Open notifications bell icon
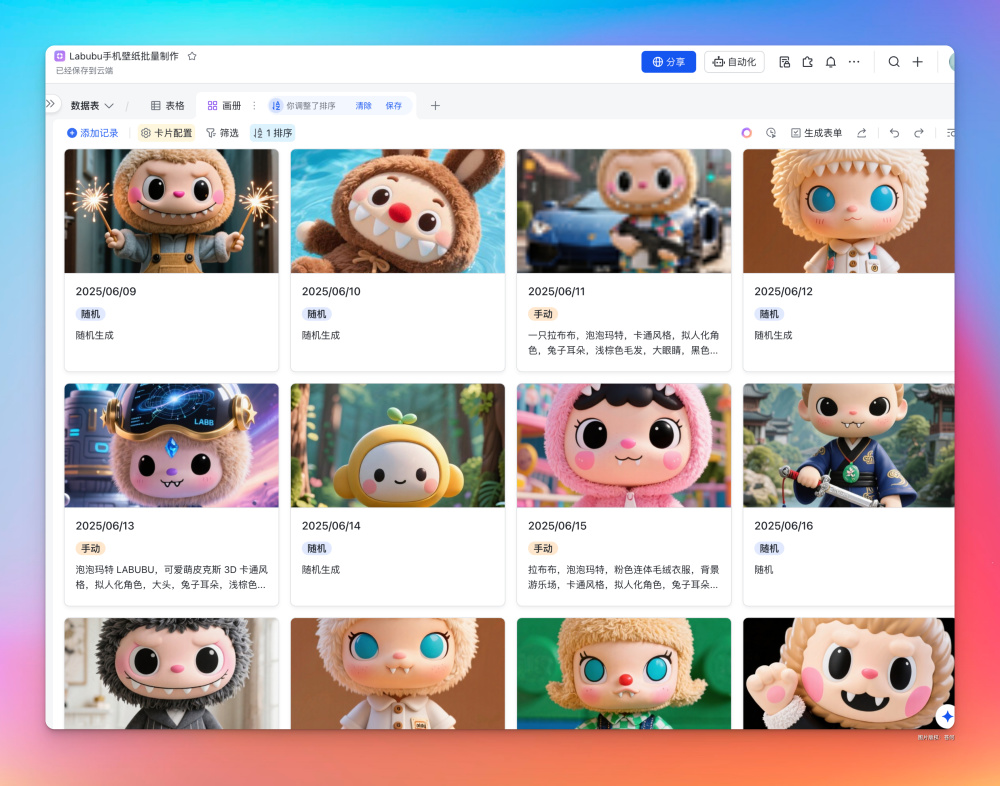The width and height of the screenshot is (1000, 786). tap(830, 62)
